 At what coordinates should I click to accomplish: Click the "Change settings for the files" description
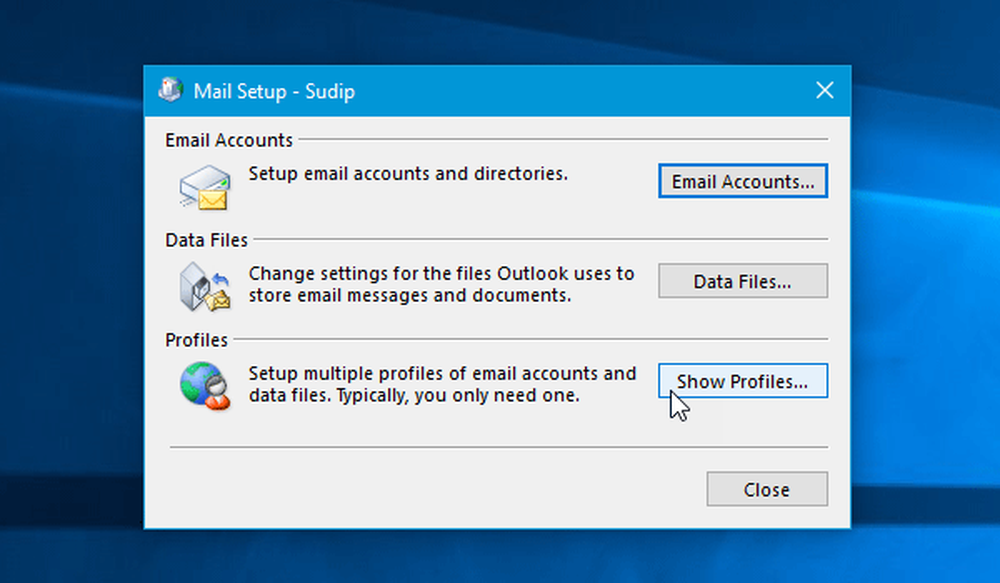click(x=441, y=284)
